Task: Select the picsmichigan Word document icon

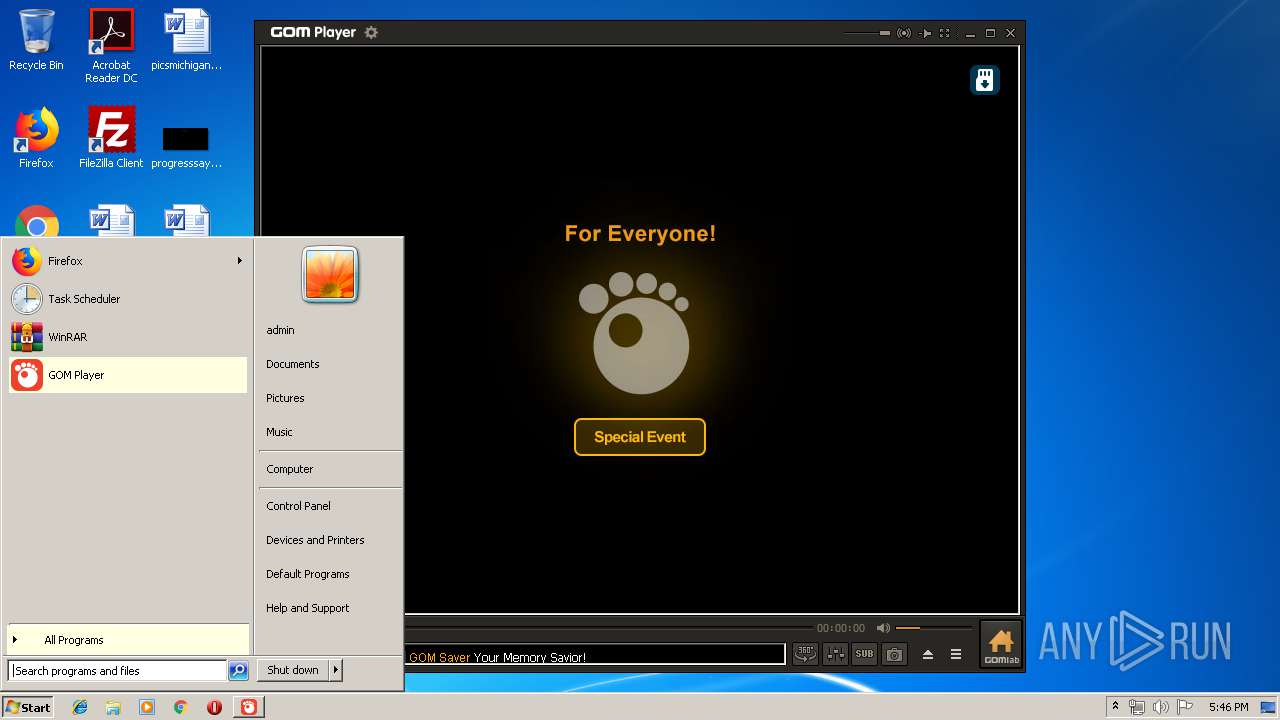Action: 187,40
